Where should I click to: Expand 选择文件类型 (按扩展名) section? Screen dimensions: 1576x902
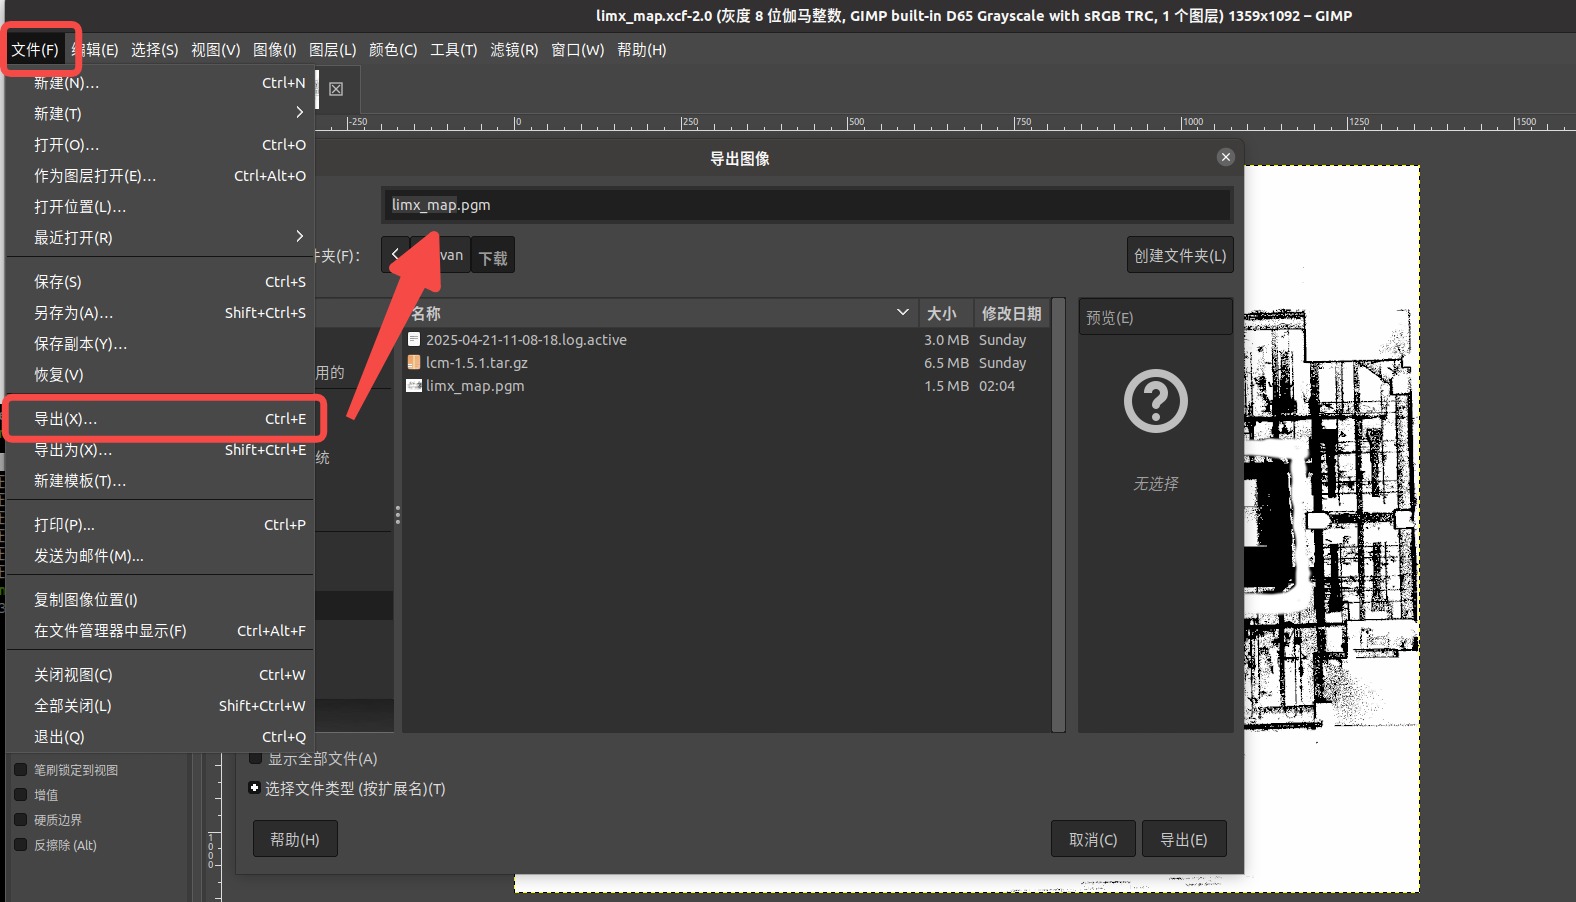(255, 788)
